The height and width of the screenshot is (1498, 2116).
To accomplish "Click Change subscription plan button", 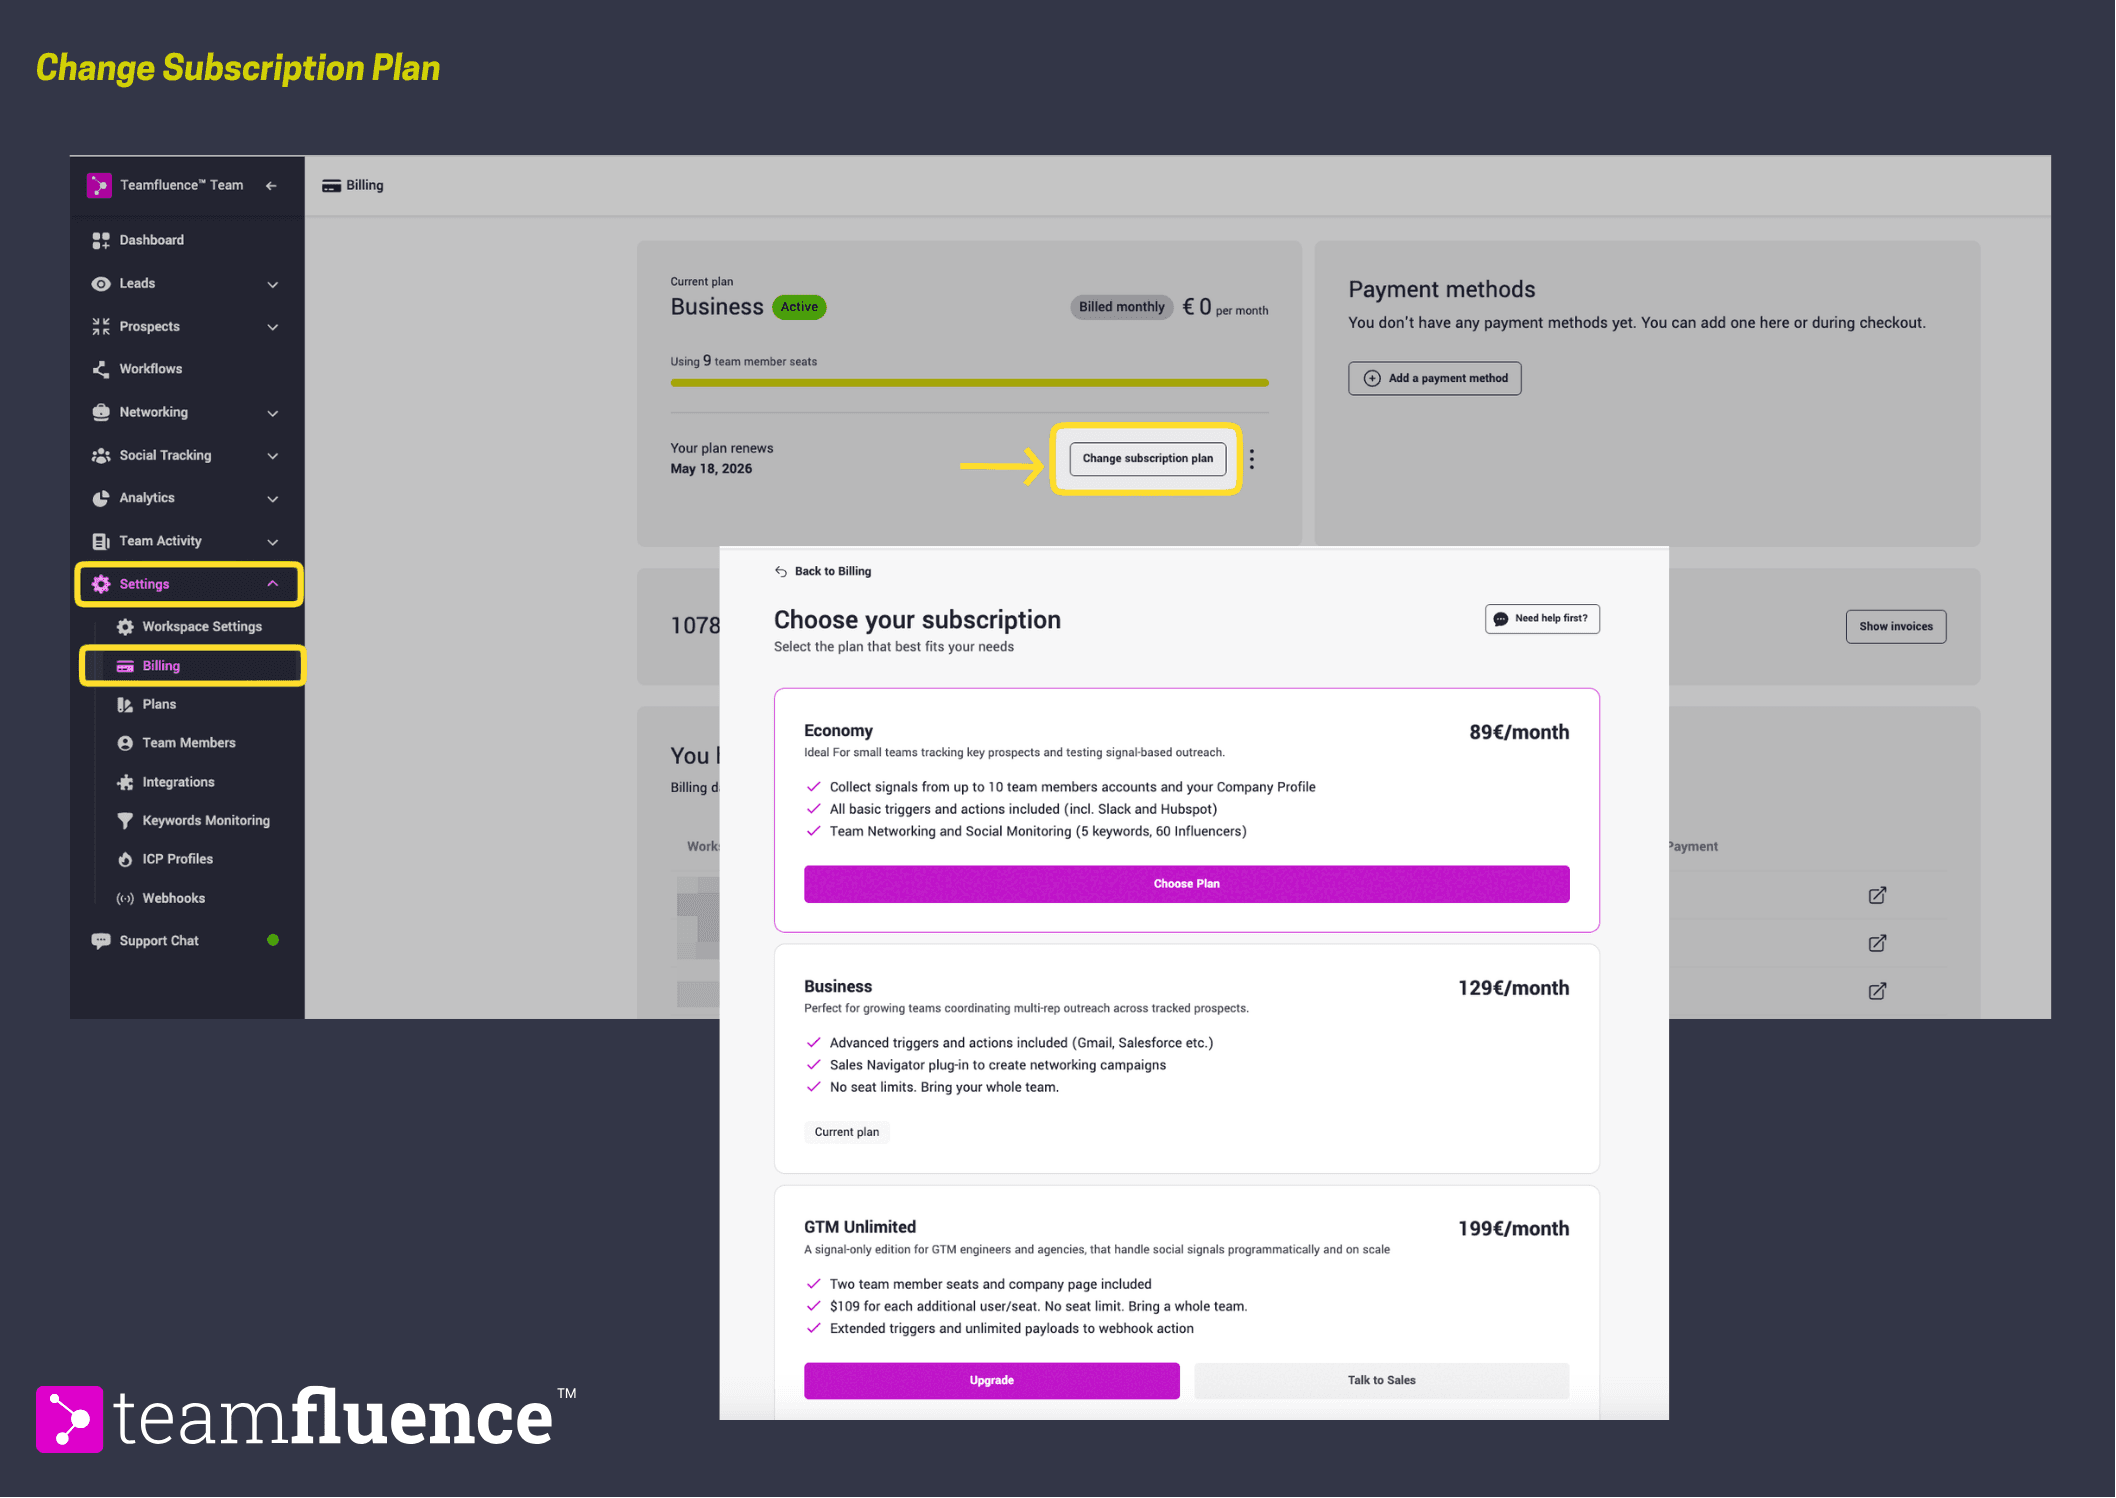I will (x=1146, y=459).
